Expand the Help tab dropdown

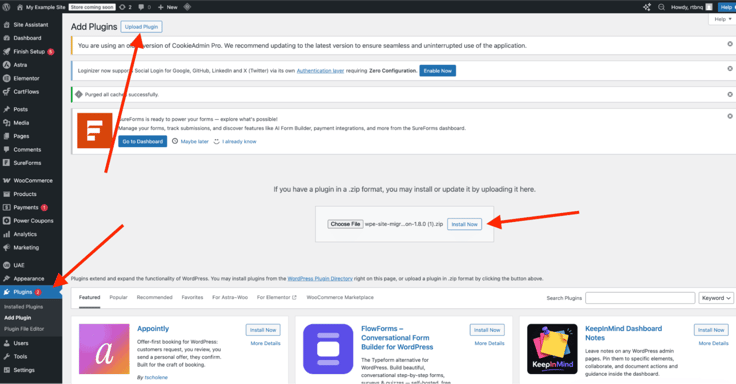click(x=722, y=19)
